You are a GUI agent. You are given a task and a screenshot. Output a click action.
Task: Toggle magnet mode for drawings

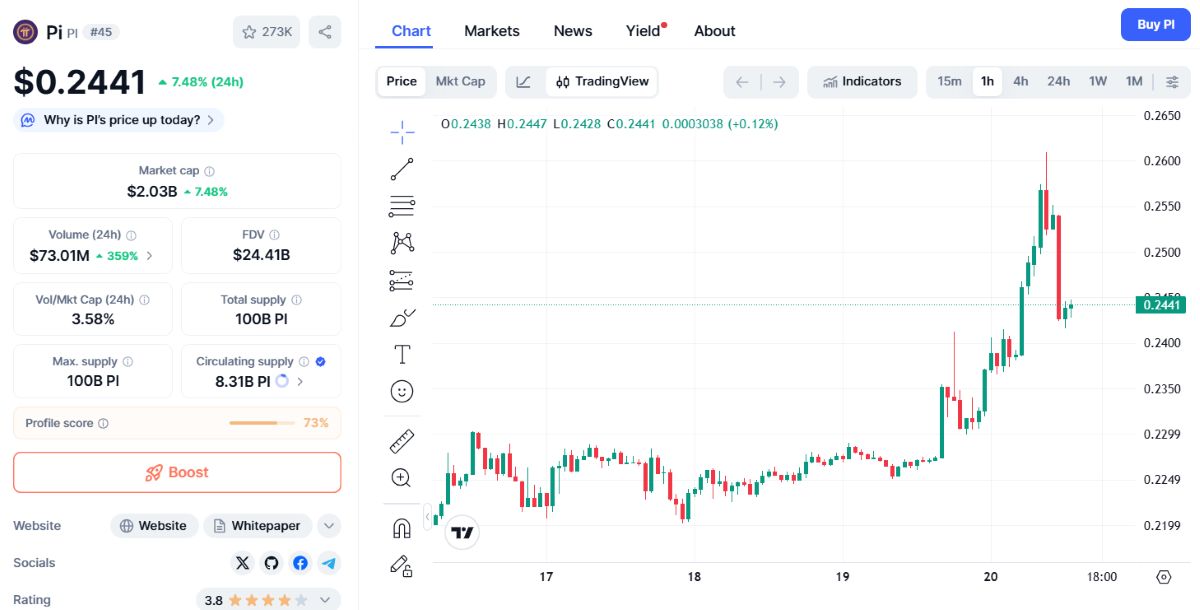[402, 527]
